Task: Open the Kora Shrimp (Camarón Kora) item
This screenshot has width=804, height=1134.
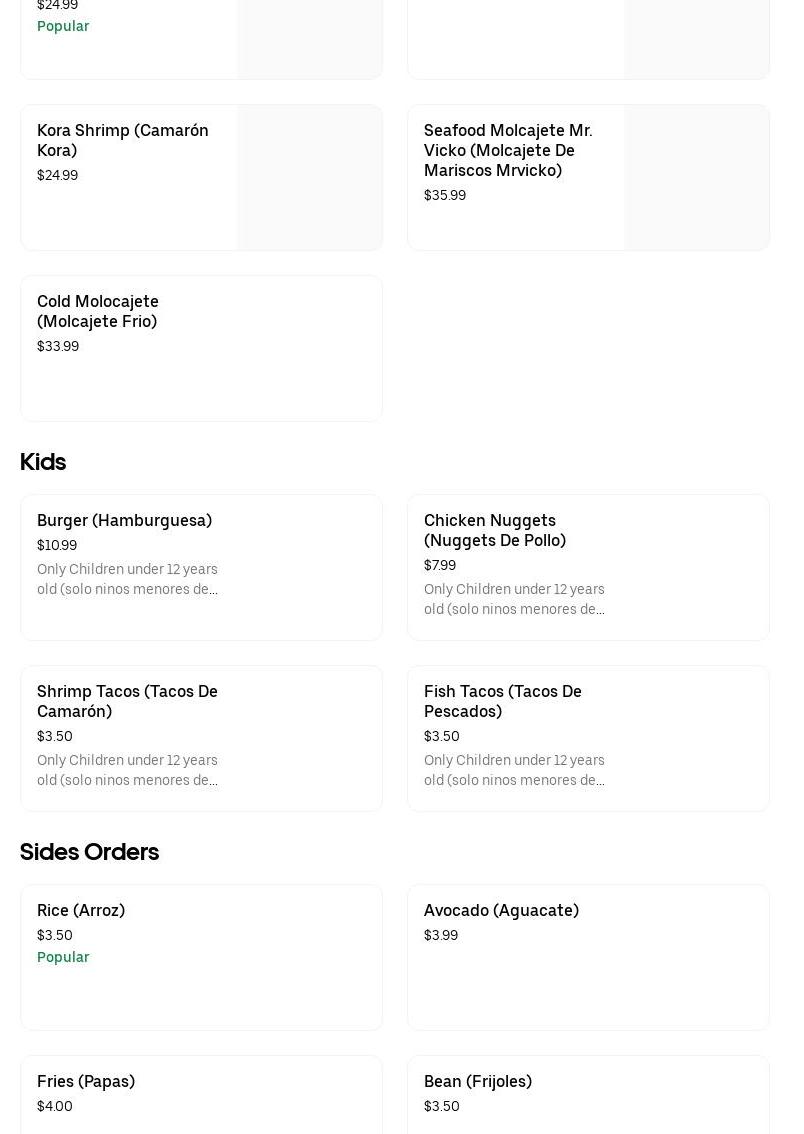Action: tap(123, 140)
